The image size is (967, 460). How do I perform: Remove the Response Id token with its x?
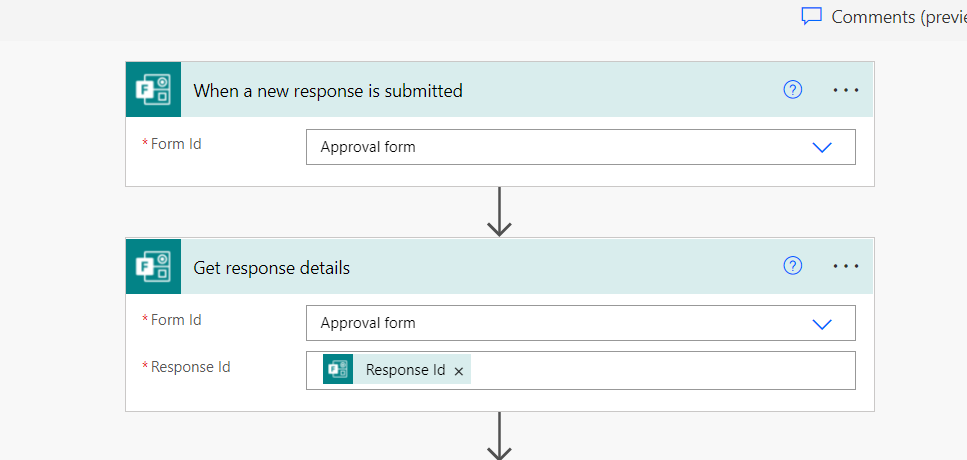(x=458, y=371)
